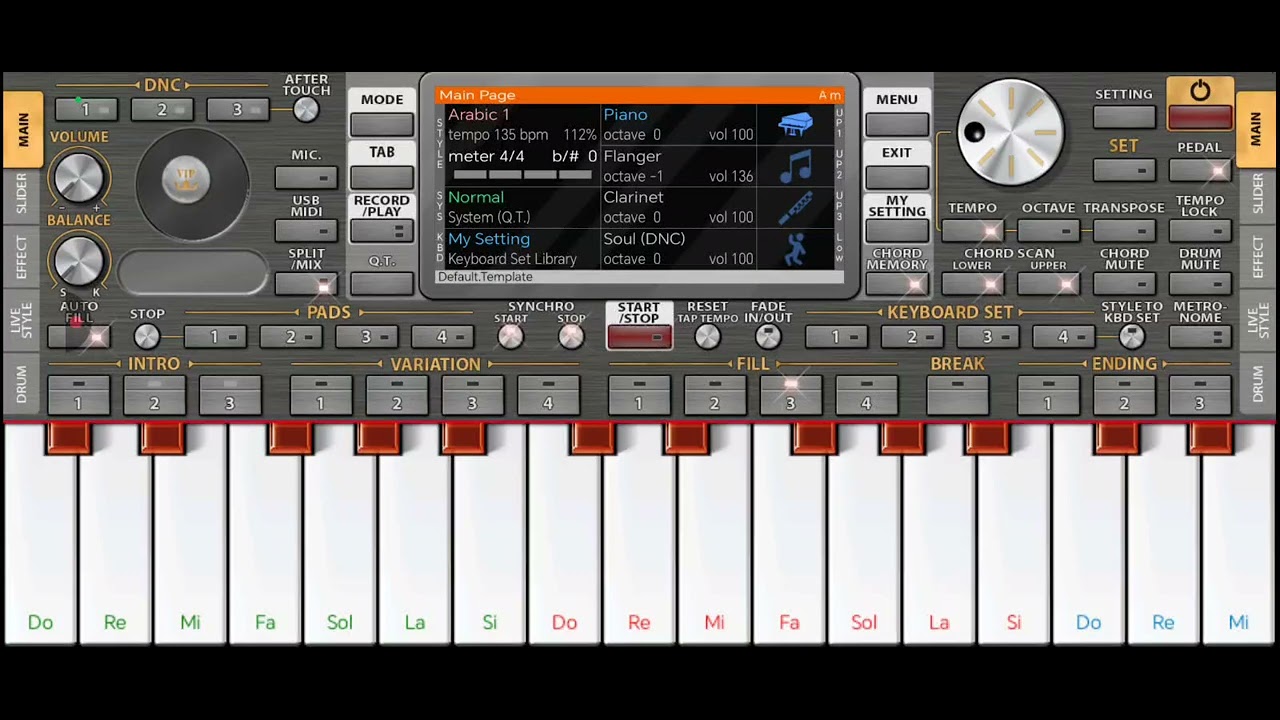Click the Style to KBD Set knob
The image size is (1280, 720).
pyautogui.click(x=1132, y=337)
